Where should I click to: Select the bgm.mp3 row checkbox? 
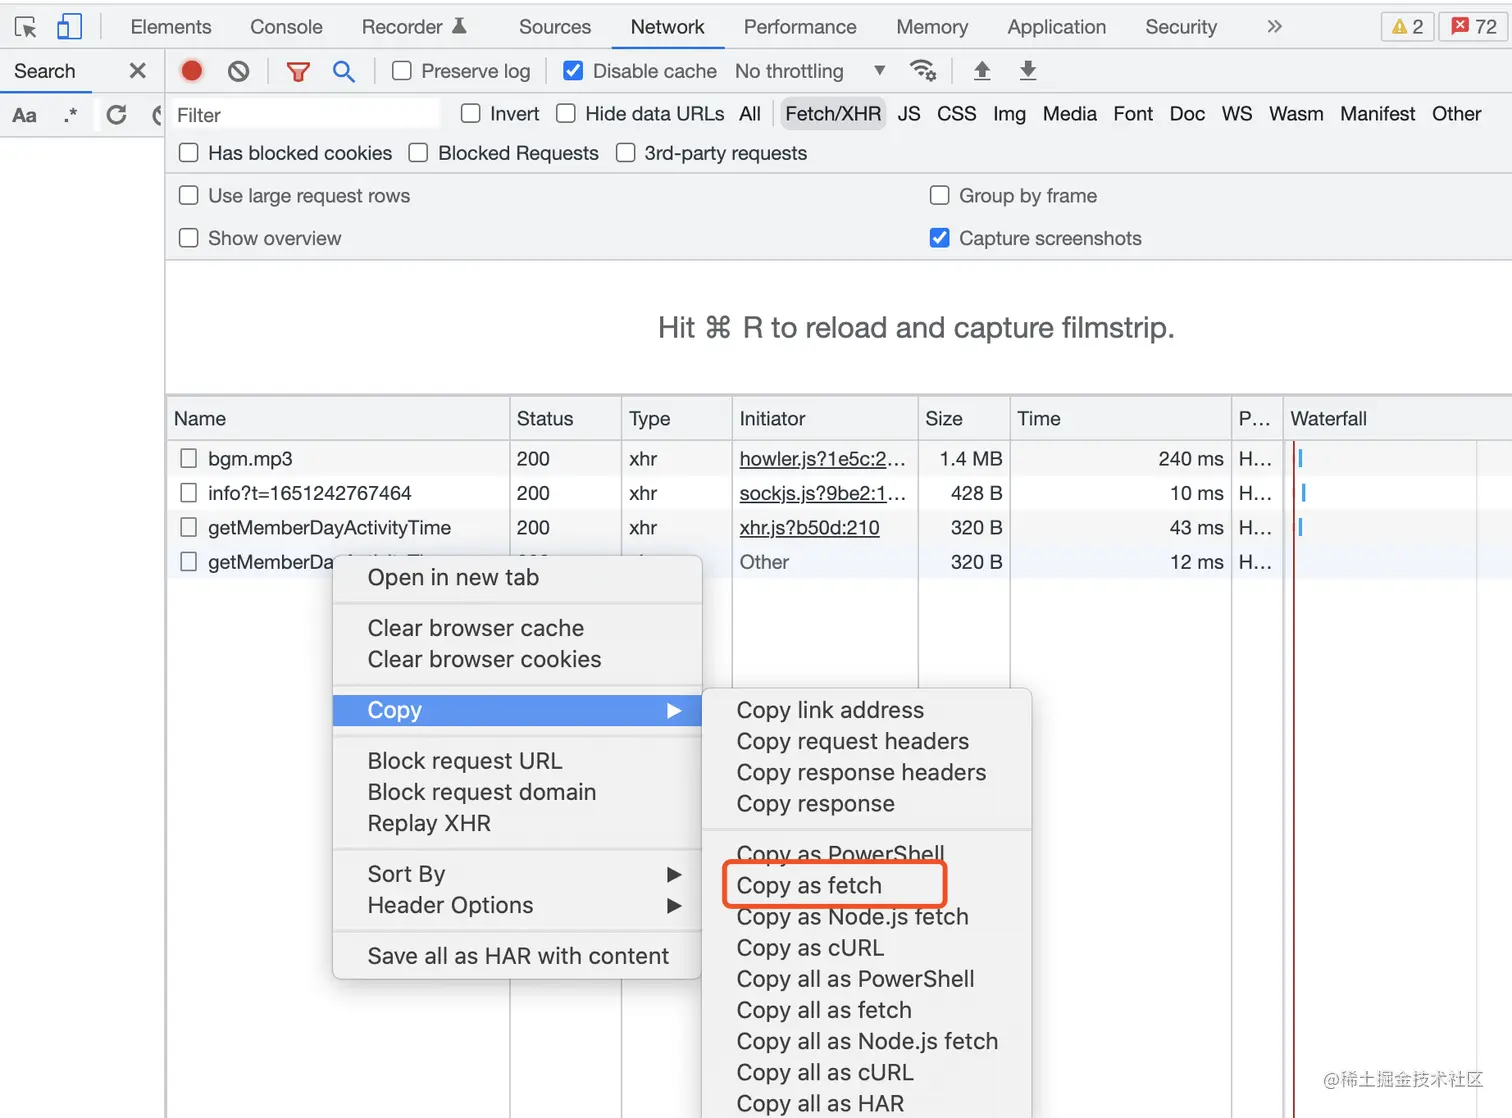(x=188, y=459)
